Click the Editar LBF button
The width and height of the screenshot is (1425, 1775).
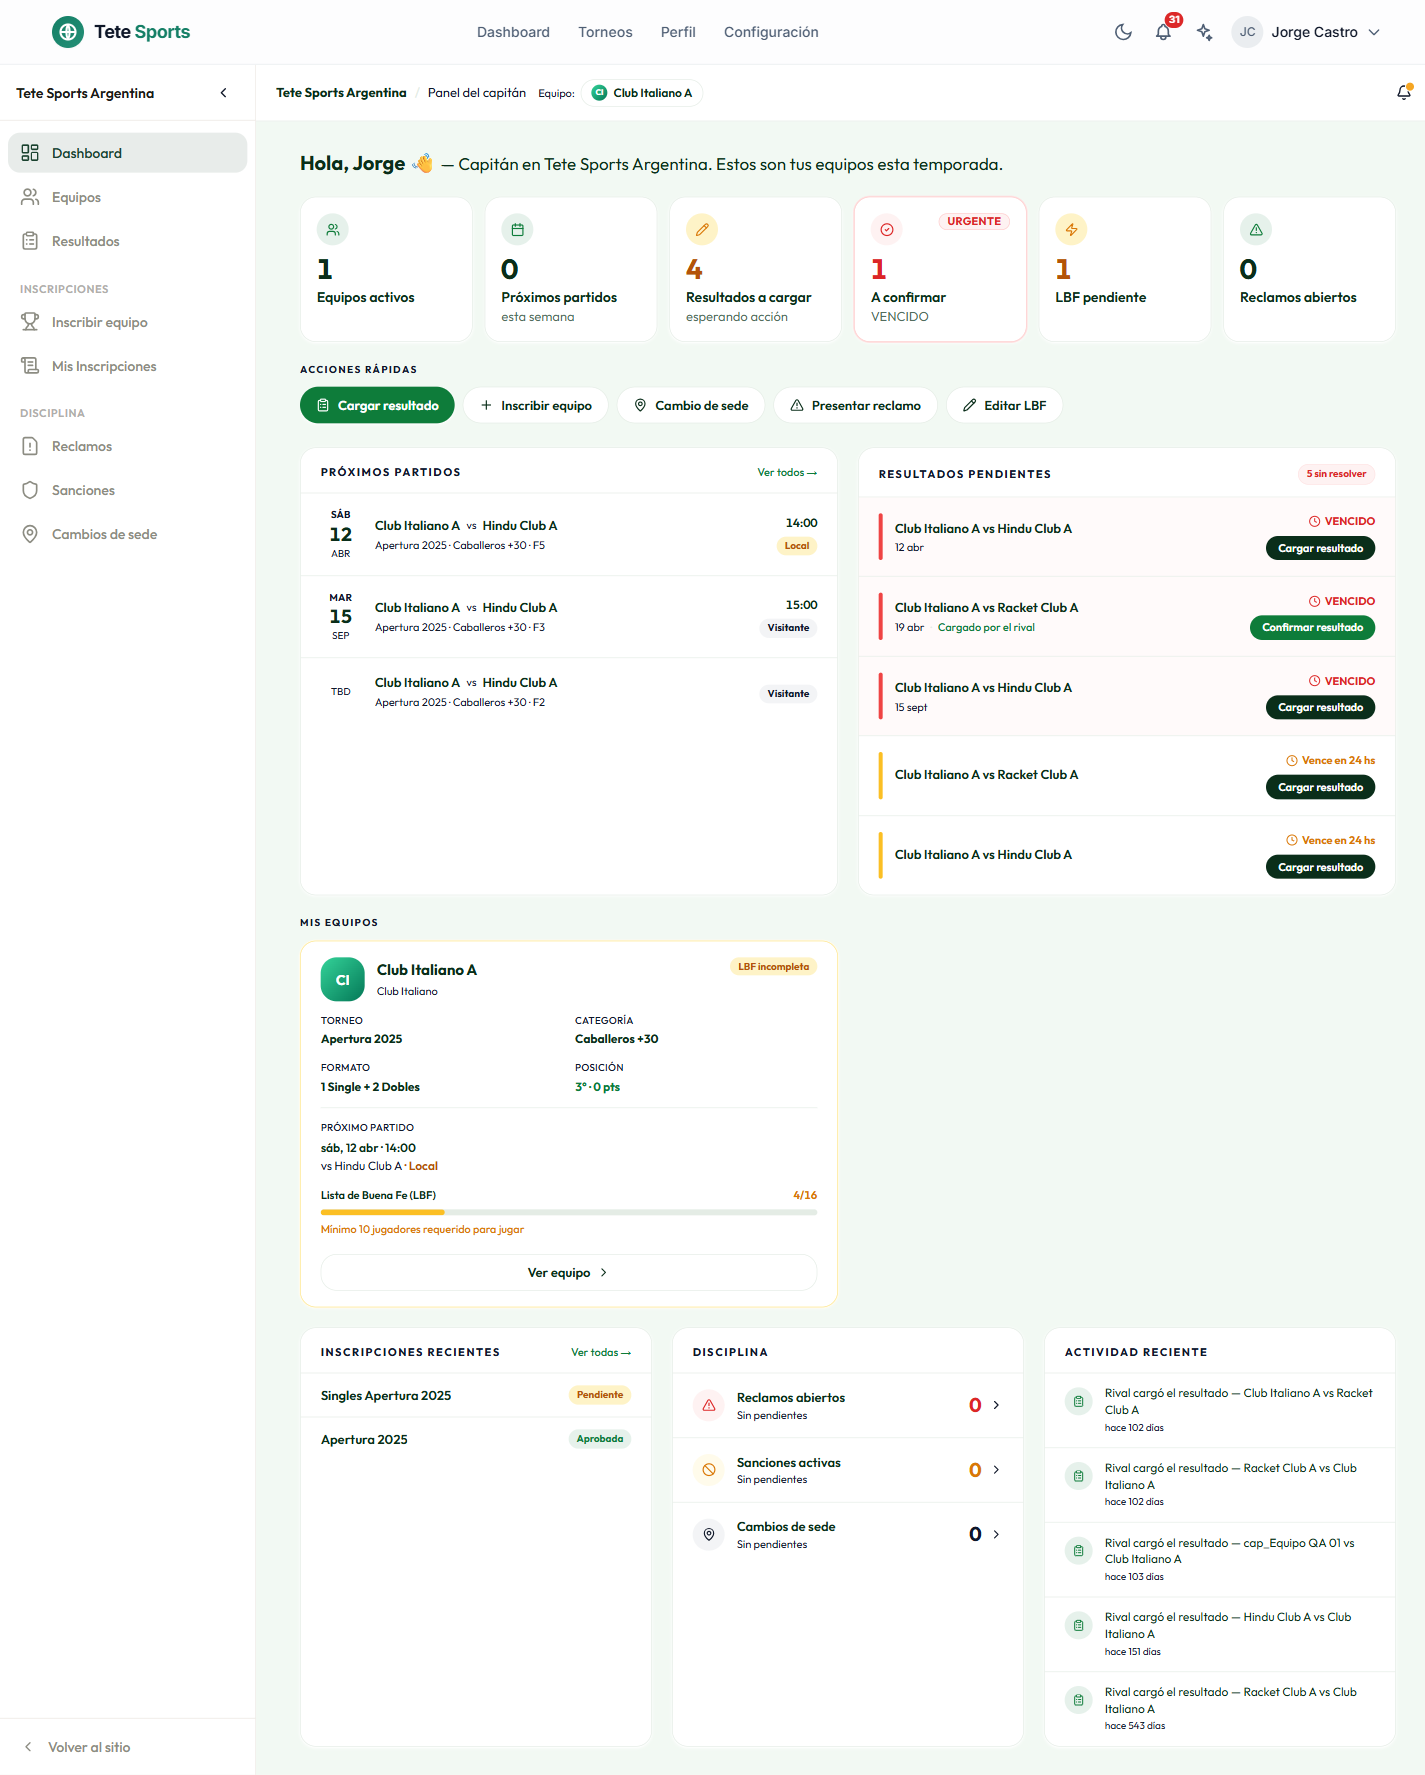1004,405
